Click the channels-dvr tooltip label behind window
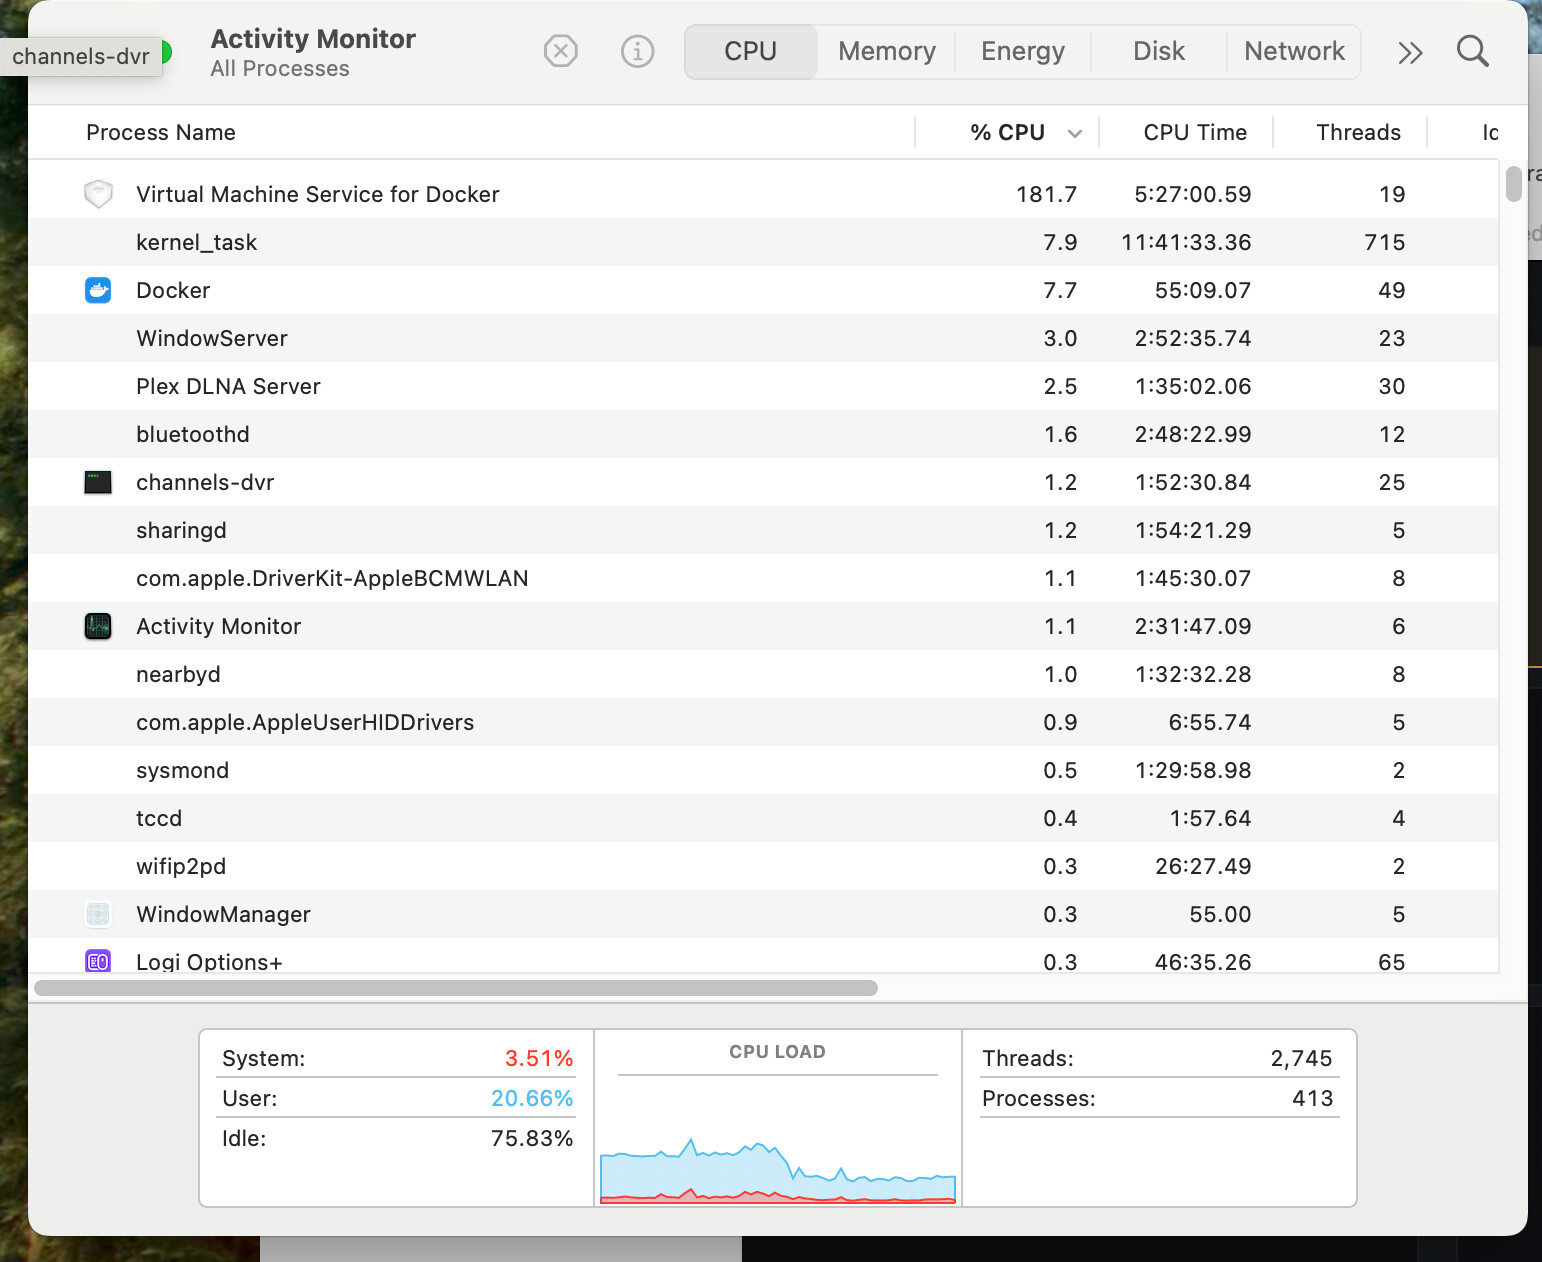Screen dimensions: 1542x1262 click(81, 57)
